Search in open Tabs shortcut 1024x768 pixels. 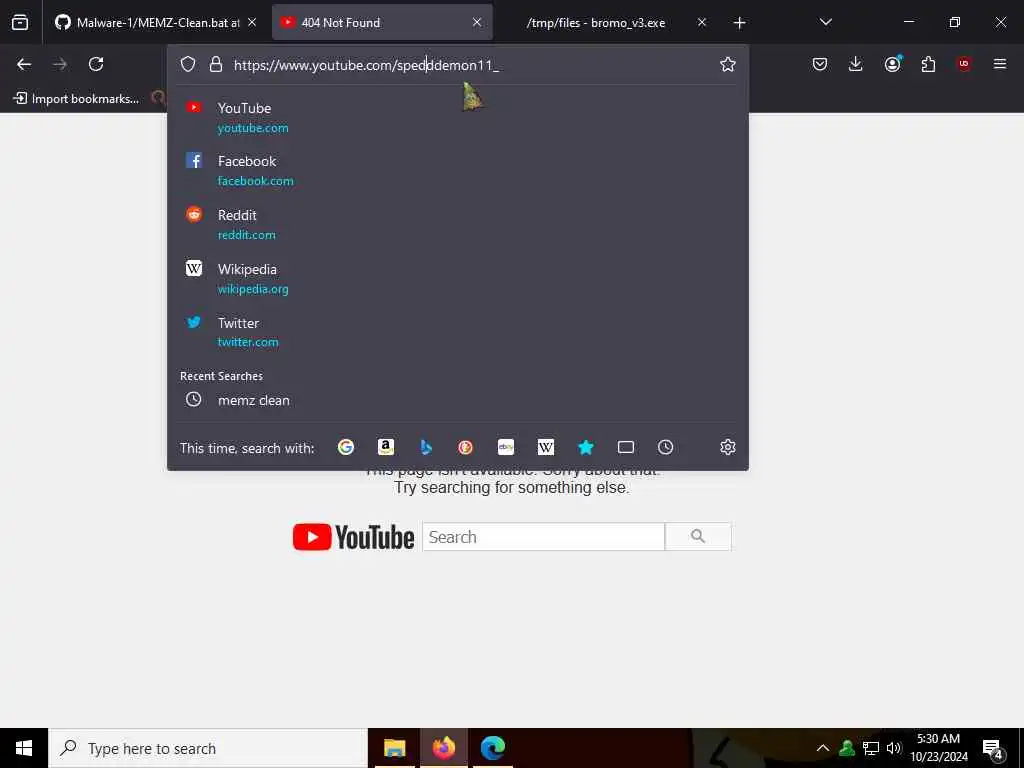coord(626,447)
